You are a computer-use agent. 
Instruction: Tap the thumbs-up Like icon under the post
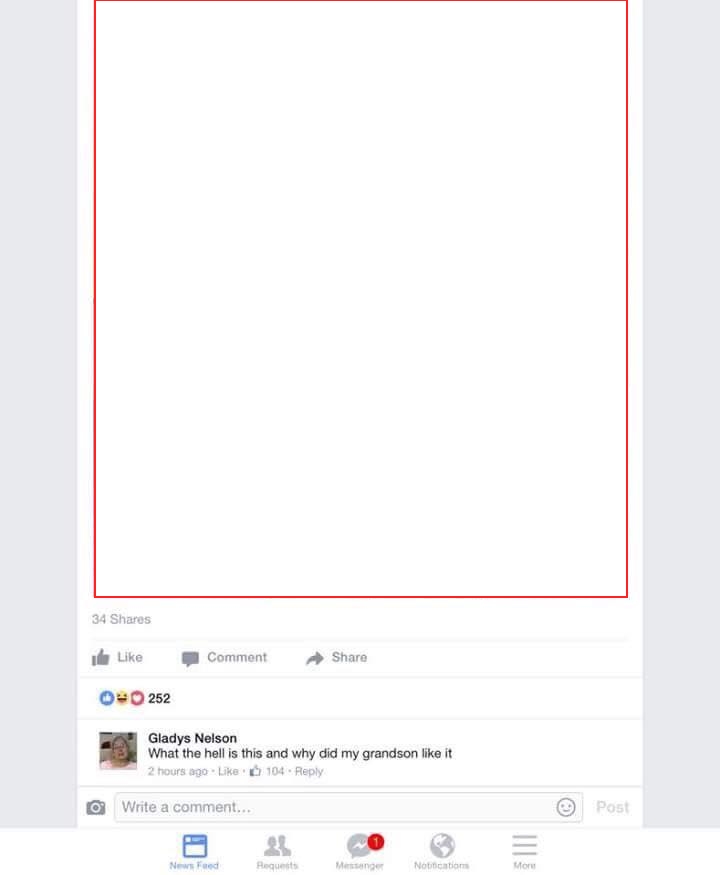(100, 657)
